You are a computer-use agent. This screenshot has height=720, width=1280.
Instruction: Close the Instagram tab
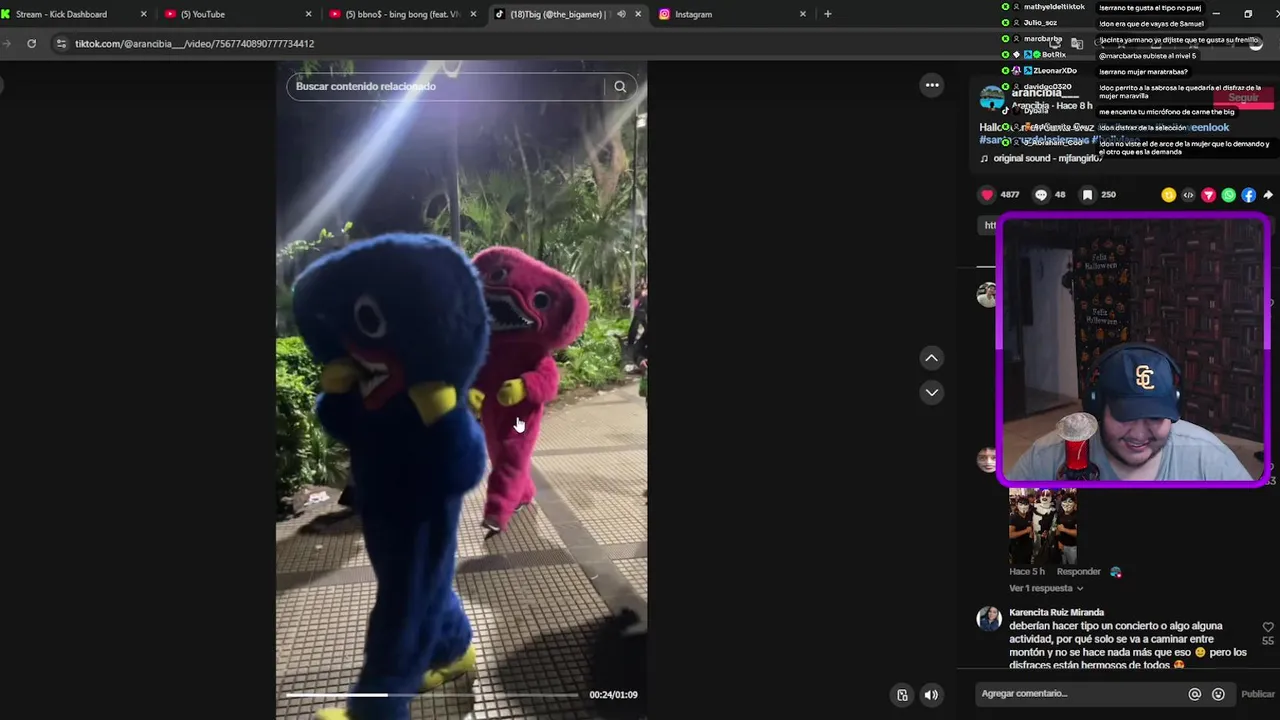coord(802,14)
